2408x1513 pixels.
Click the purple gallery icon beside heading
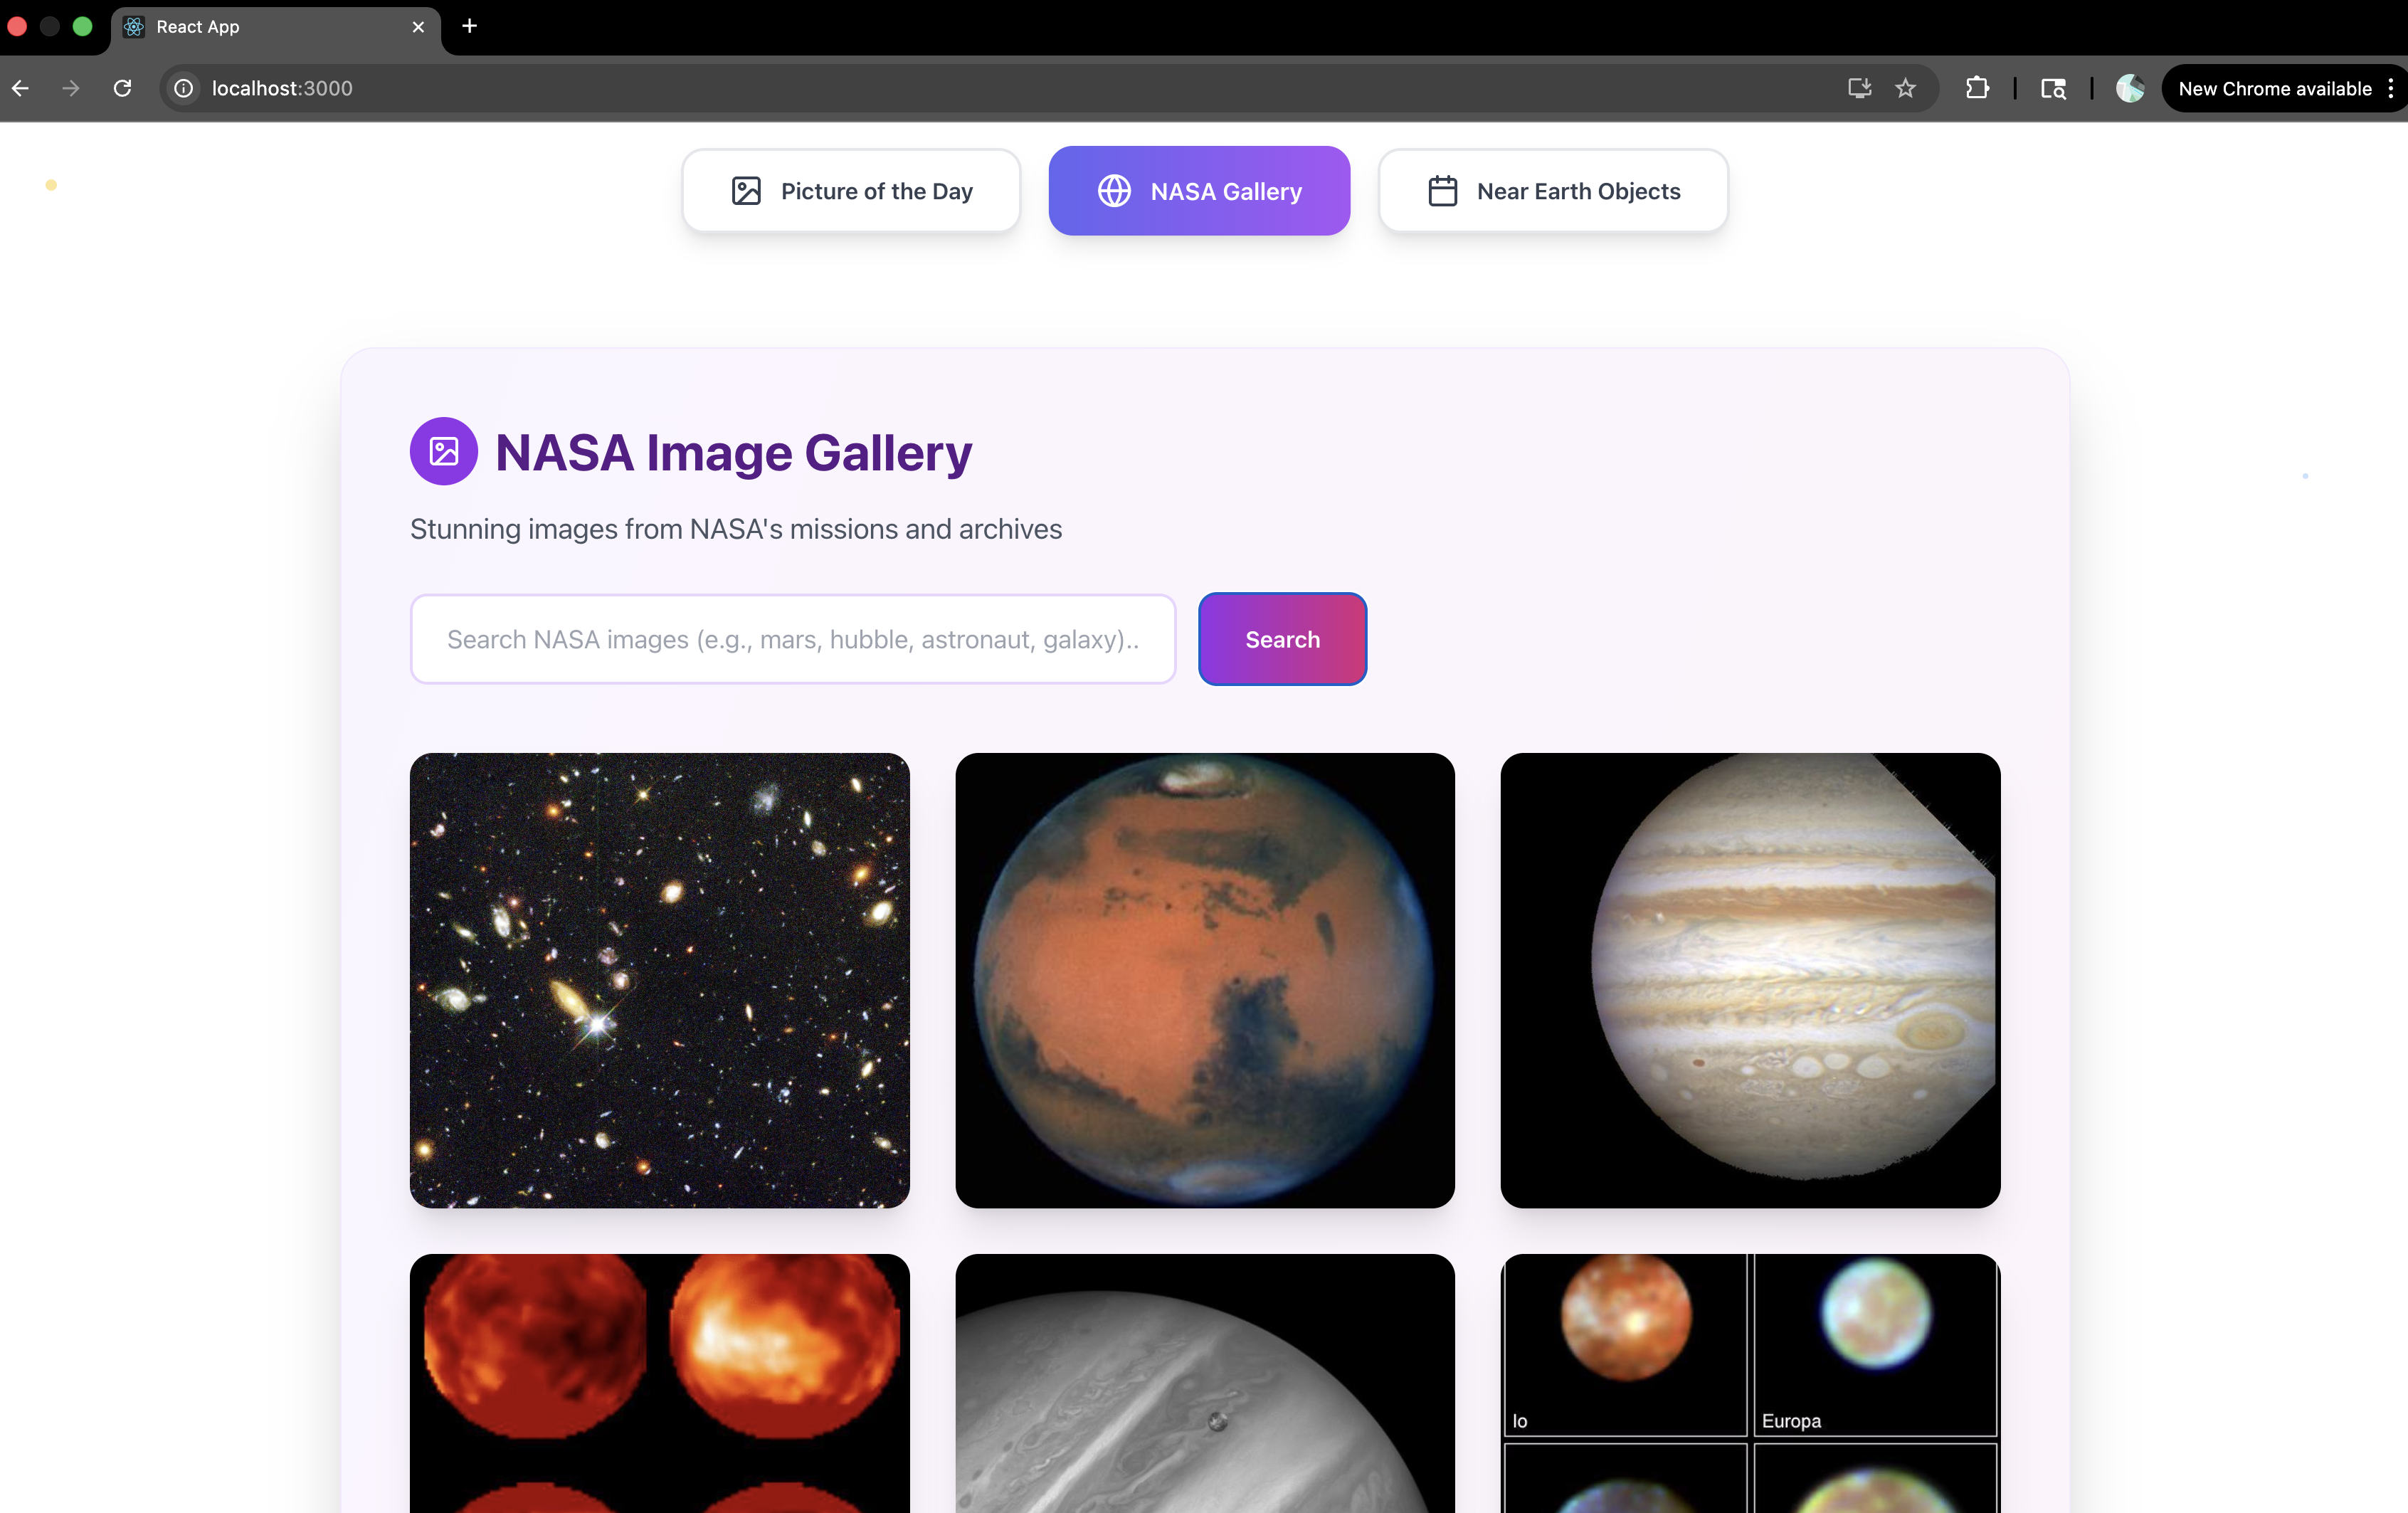(x=443, y=451)
